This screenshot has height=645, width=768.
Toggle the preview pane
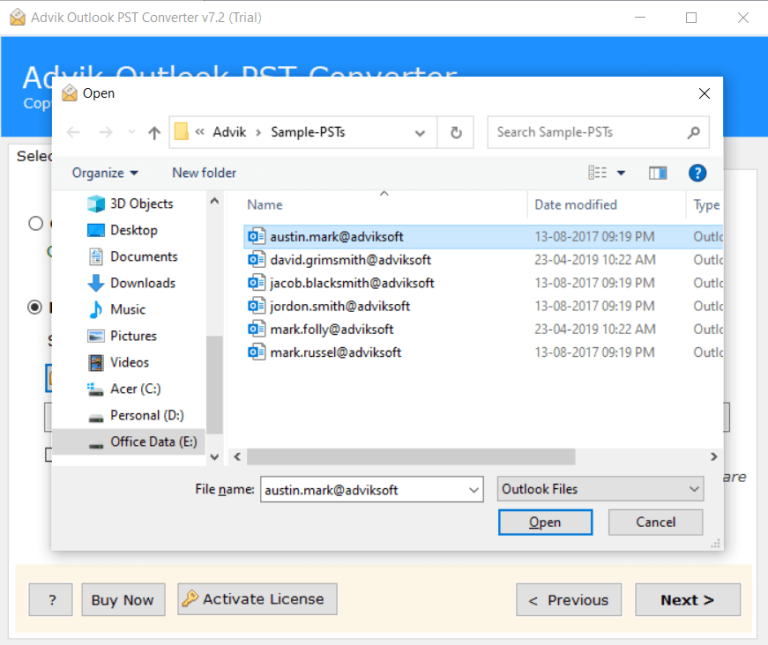tap(658, 173)
